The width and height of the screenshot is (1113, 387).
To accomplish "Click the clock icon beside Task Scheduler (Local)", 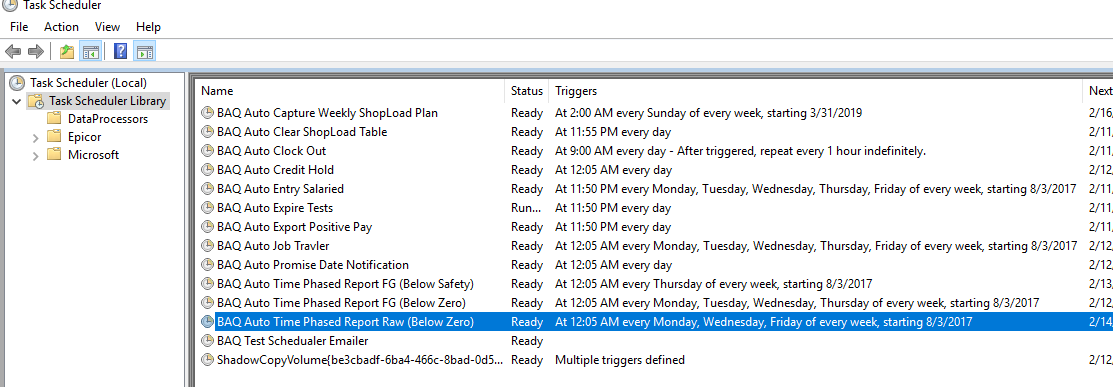I will 17,82.
